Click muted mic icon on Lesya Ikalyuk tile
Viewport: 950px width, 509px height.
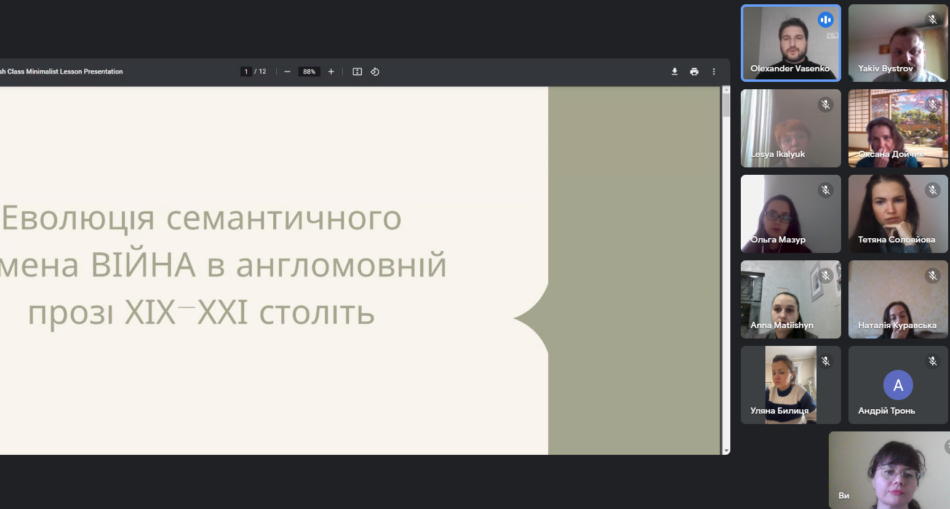click(x=825, y=105)
